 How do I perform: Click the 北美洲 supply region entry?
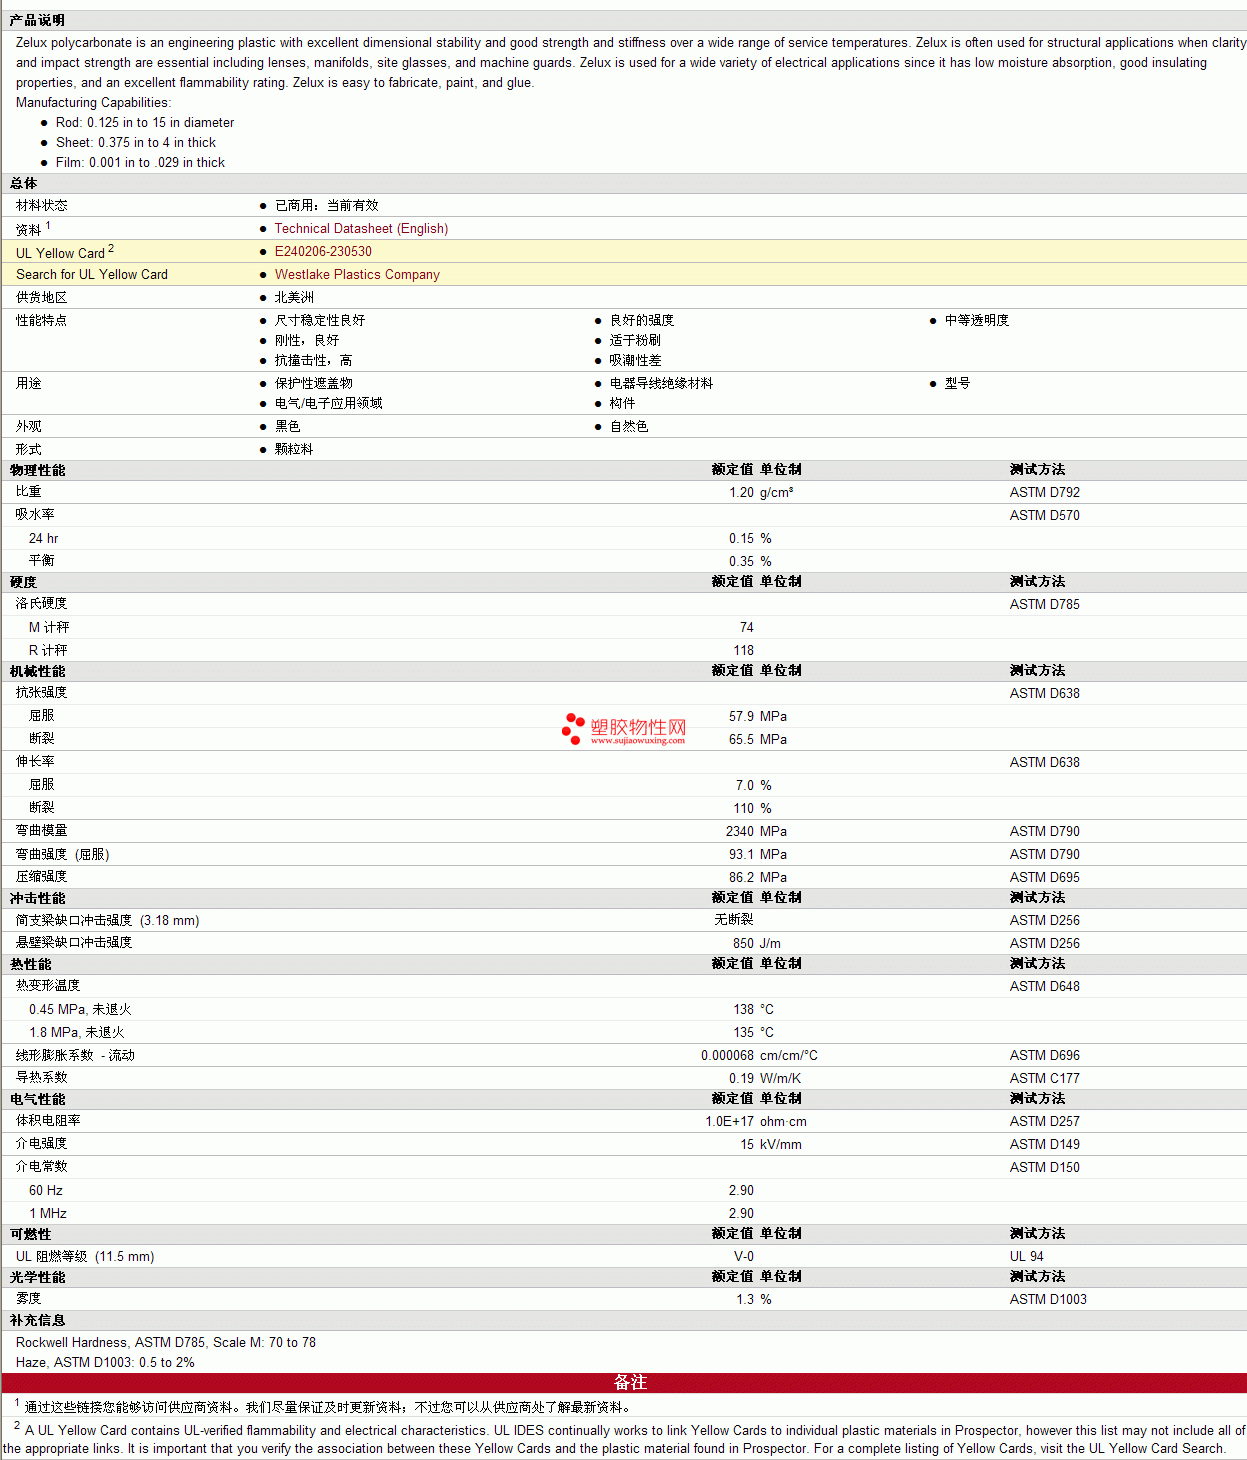click(294, 297)
